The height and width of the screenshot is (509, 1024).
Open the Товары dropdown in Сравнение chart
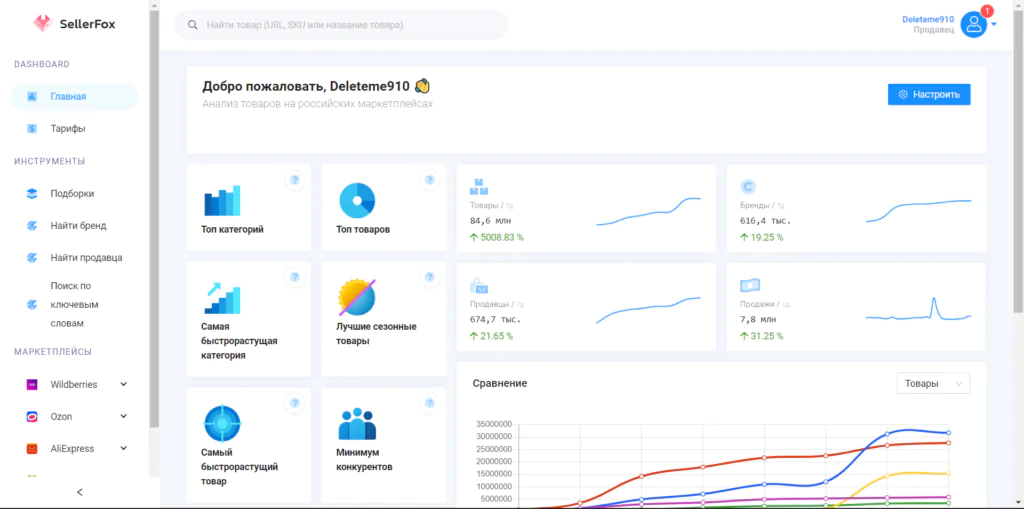933,383
